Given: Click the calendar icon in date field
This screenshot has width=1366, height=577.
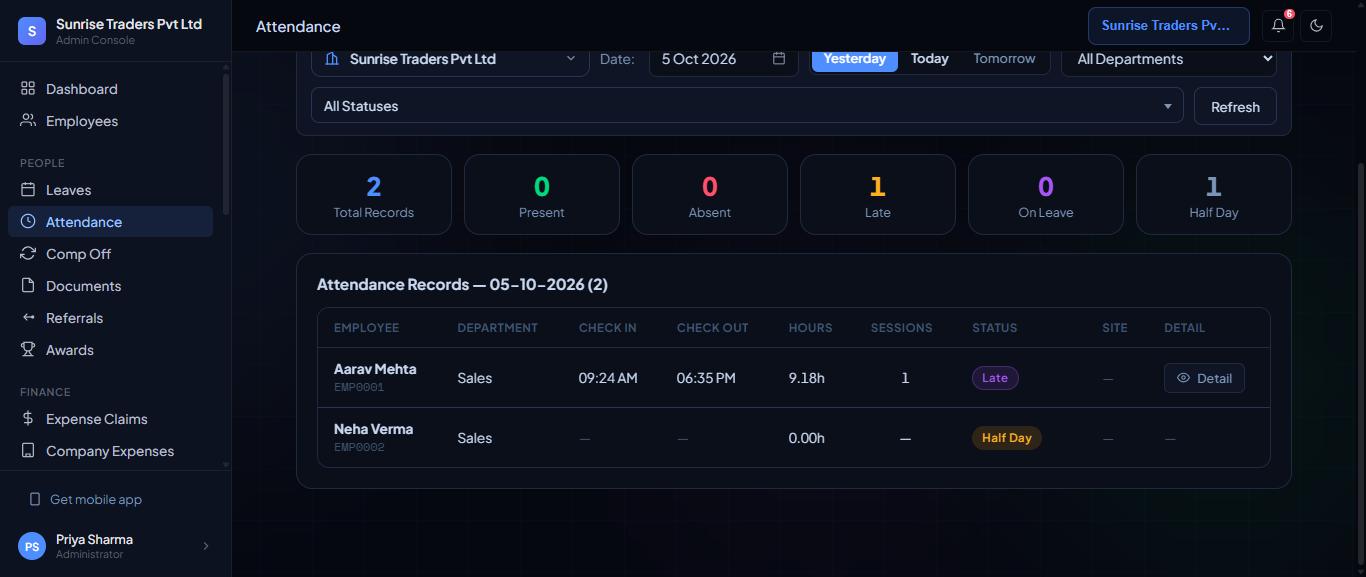Looking at the screenshot, I should click(779, 59).
